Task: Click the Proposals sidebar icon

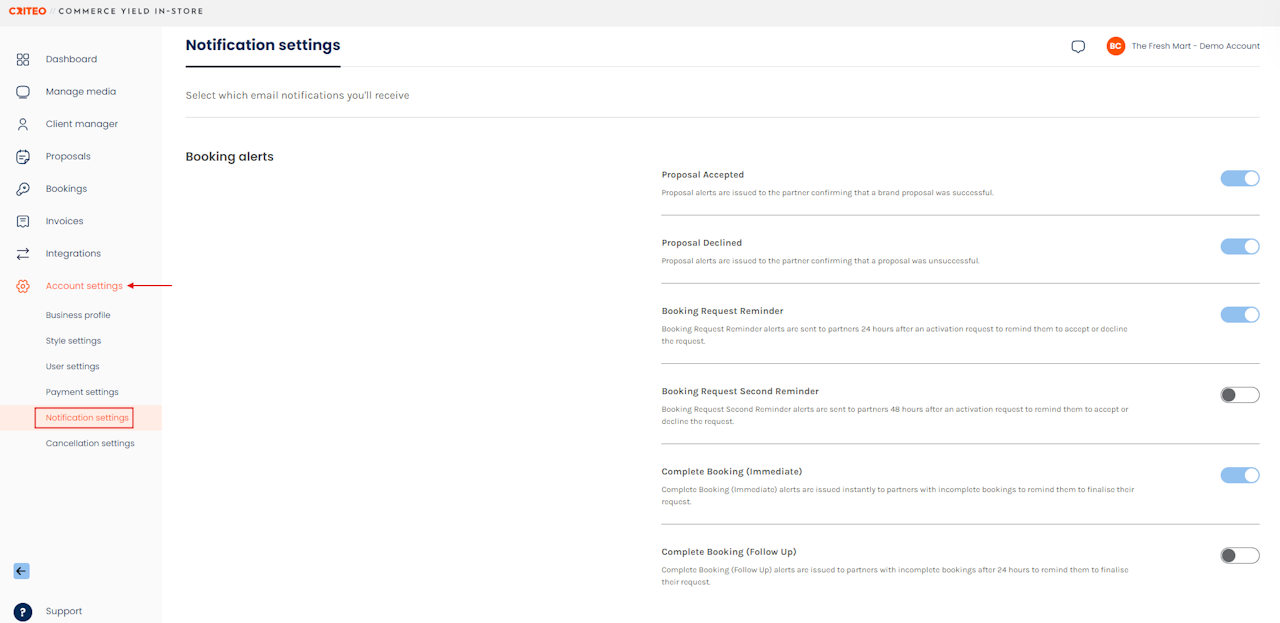Action: [x=23, y=157]
